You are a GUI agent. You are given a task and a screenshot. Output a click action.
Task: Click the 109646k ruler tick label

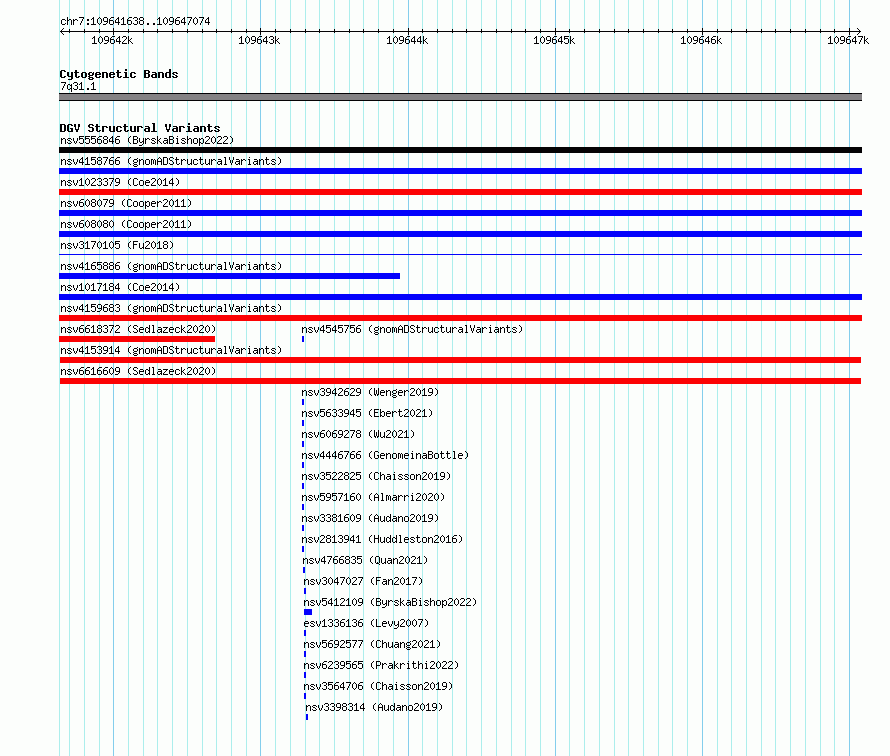click(x=701, y=40)
